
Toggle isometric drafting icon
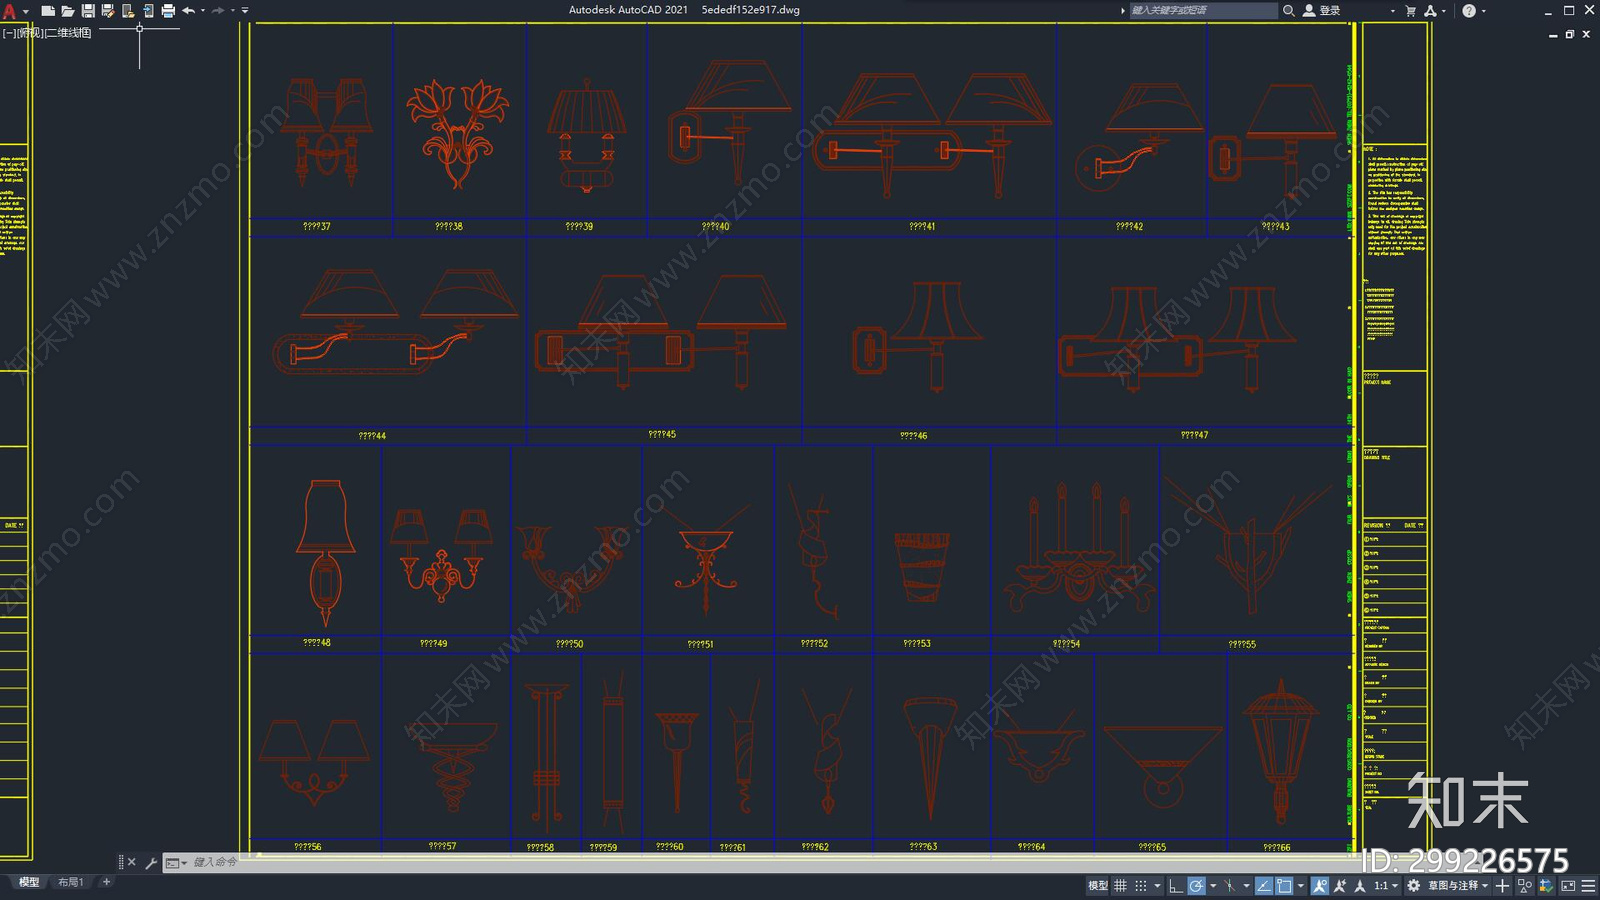click(x=1229, y=885)
